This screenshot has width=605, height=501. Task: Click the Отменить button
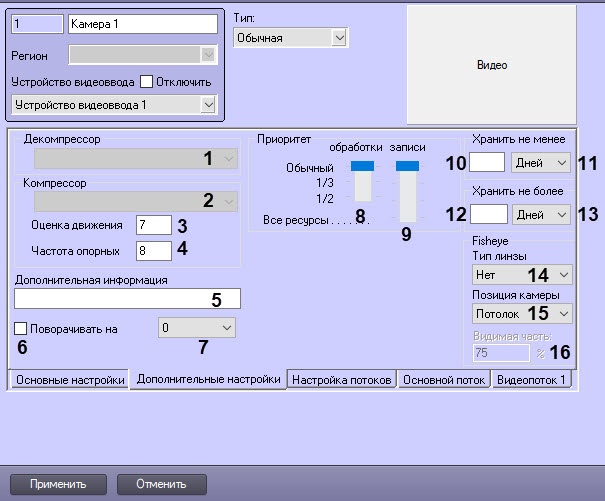(162, 484)
